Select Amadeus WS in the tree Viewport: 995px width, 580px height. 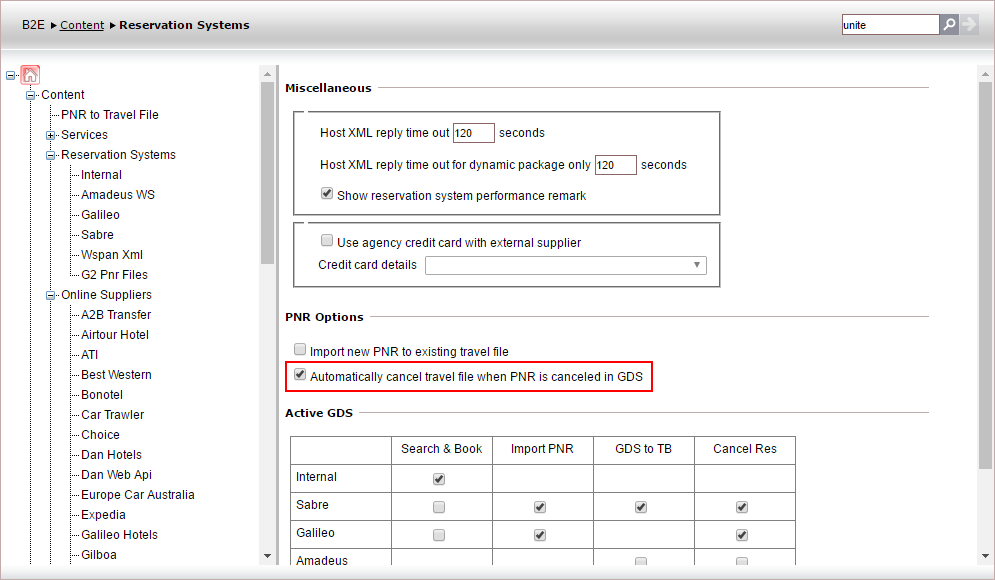118,195
